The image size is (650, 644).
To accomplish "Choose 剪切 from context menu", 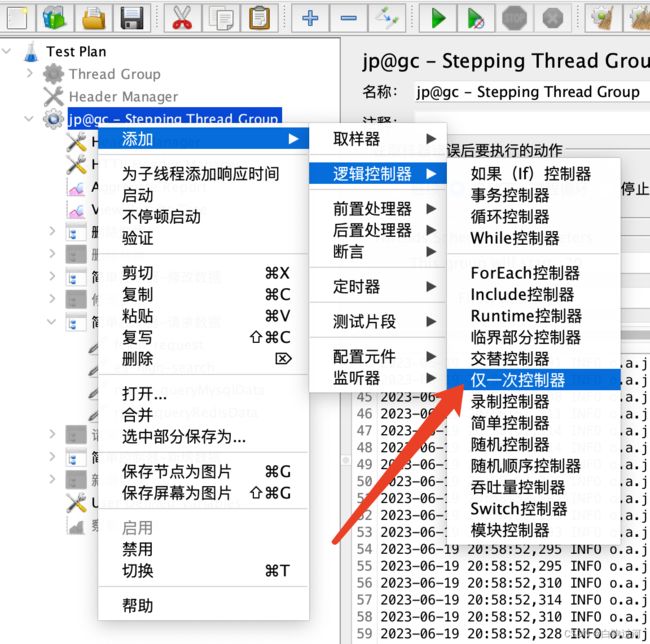I will [203, 273].
